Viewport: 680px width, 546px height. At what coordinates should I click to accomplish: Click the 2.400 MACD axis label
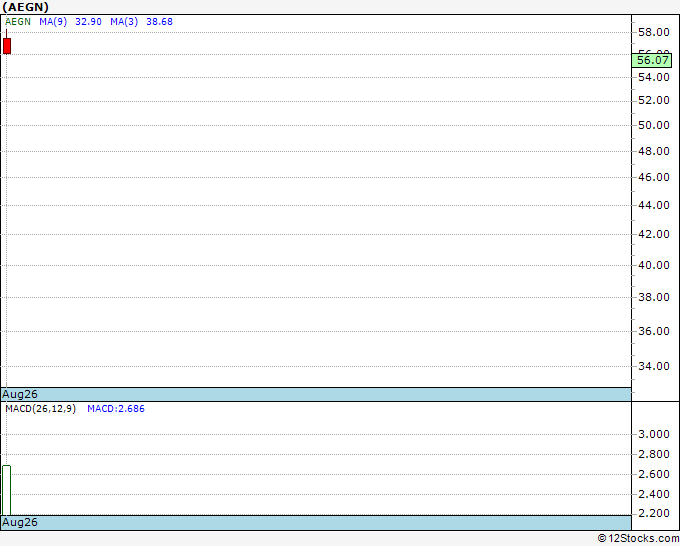(654, 494)
